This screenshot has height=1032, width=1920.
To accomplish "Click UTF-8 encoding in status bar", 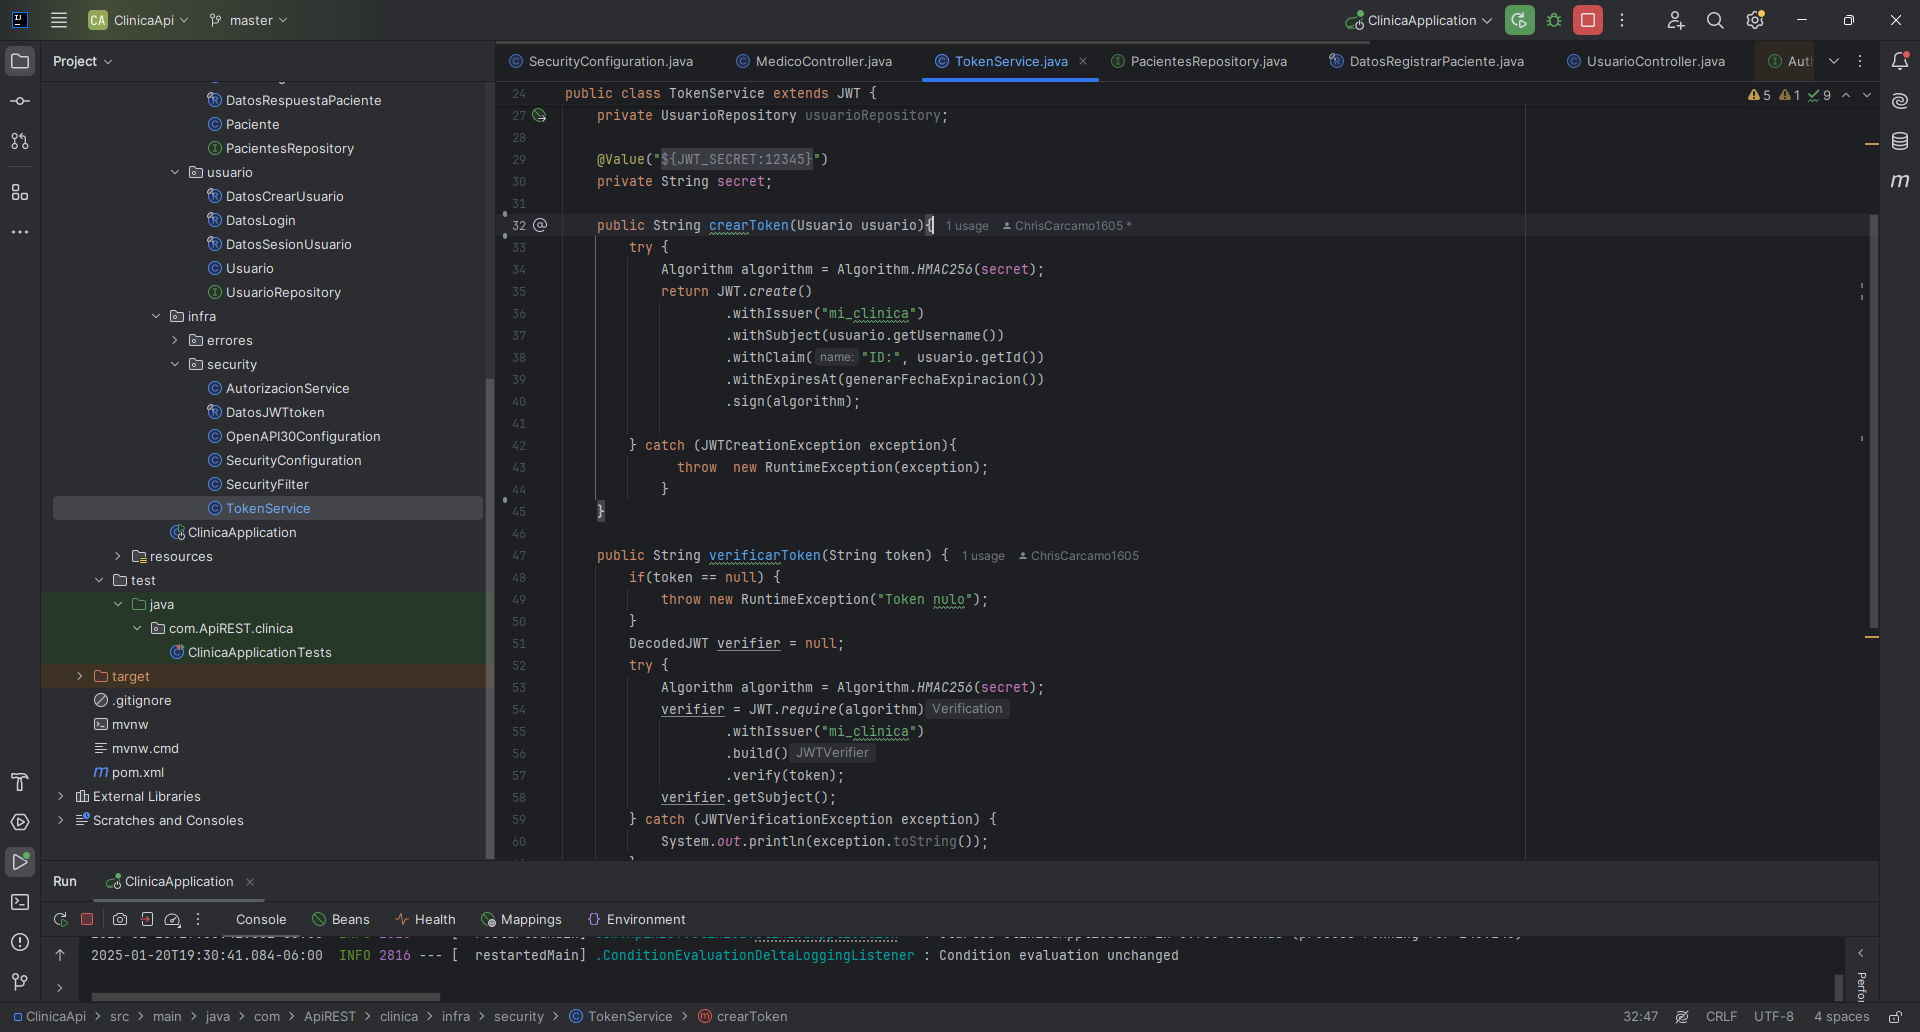I will [x=1774, y=1016].
